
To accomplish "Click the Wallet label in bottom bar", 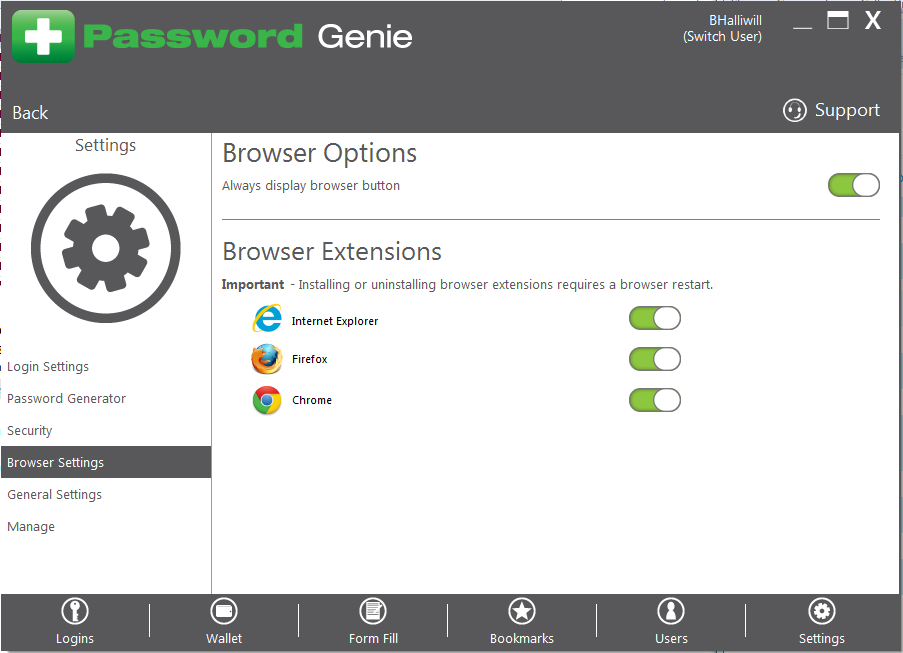I will (224, 639).
